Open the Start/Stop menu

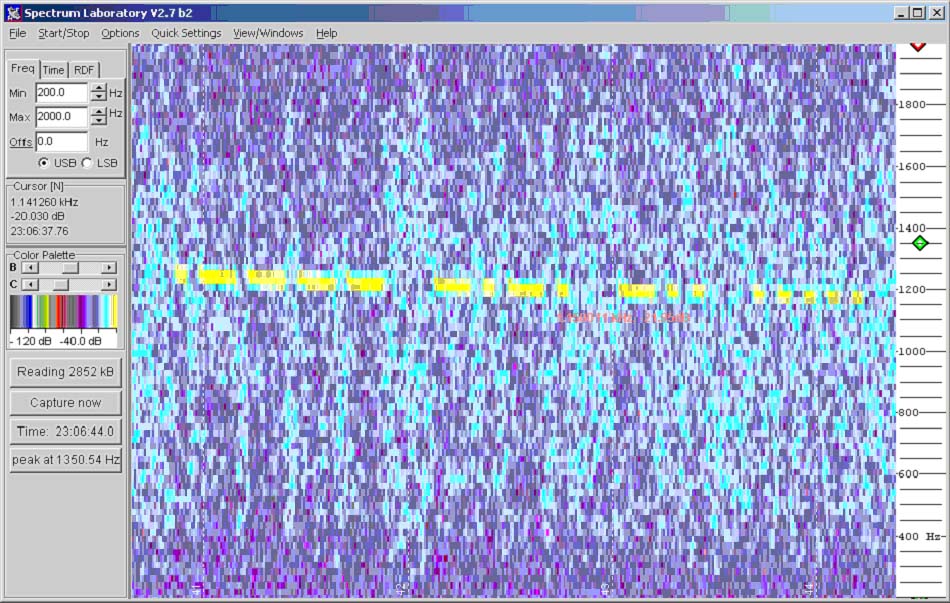pyautogui.click(x=64, y=33)
